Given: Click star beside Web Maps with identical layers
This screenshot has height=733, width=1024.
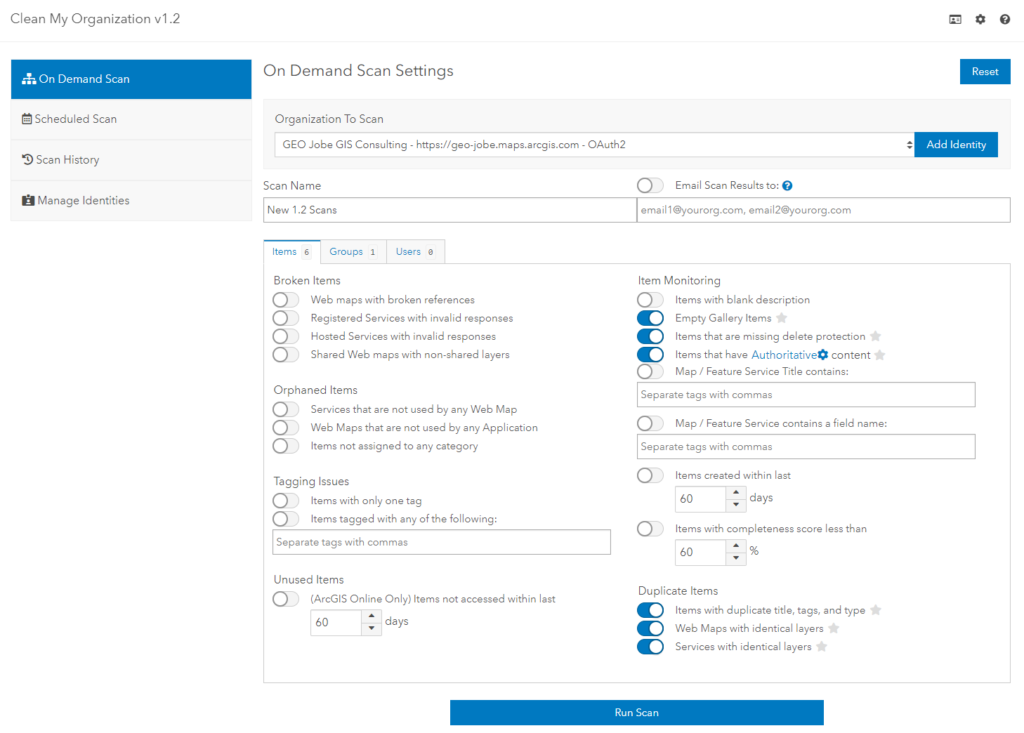Looking at the screenshot, I should click(x=833, y=629).
